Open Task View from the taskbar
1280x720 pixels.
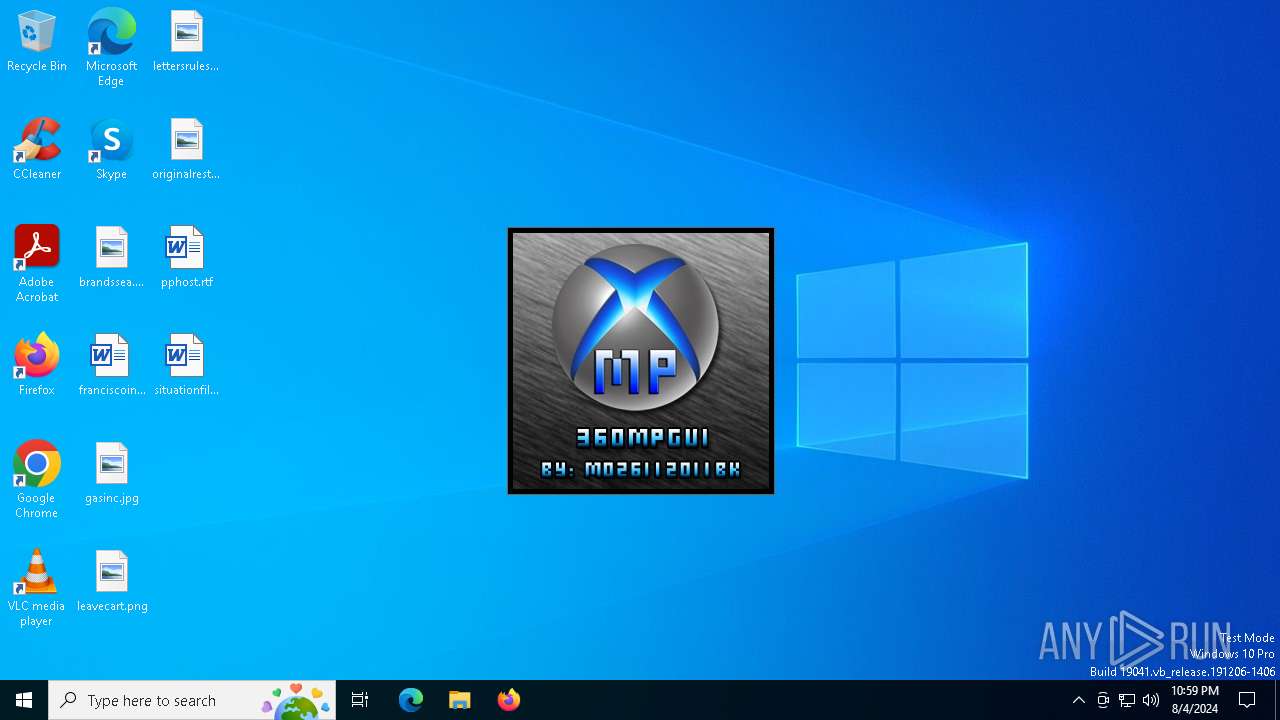pos(360,700)
